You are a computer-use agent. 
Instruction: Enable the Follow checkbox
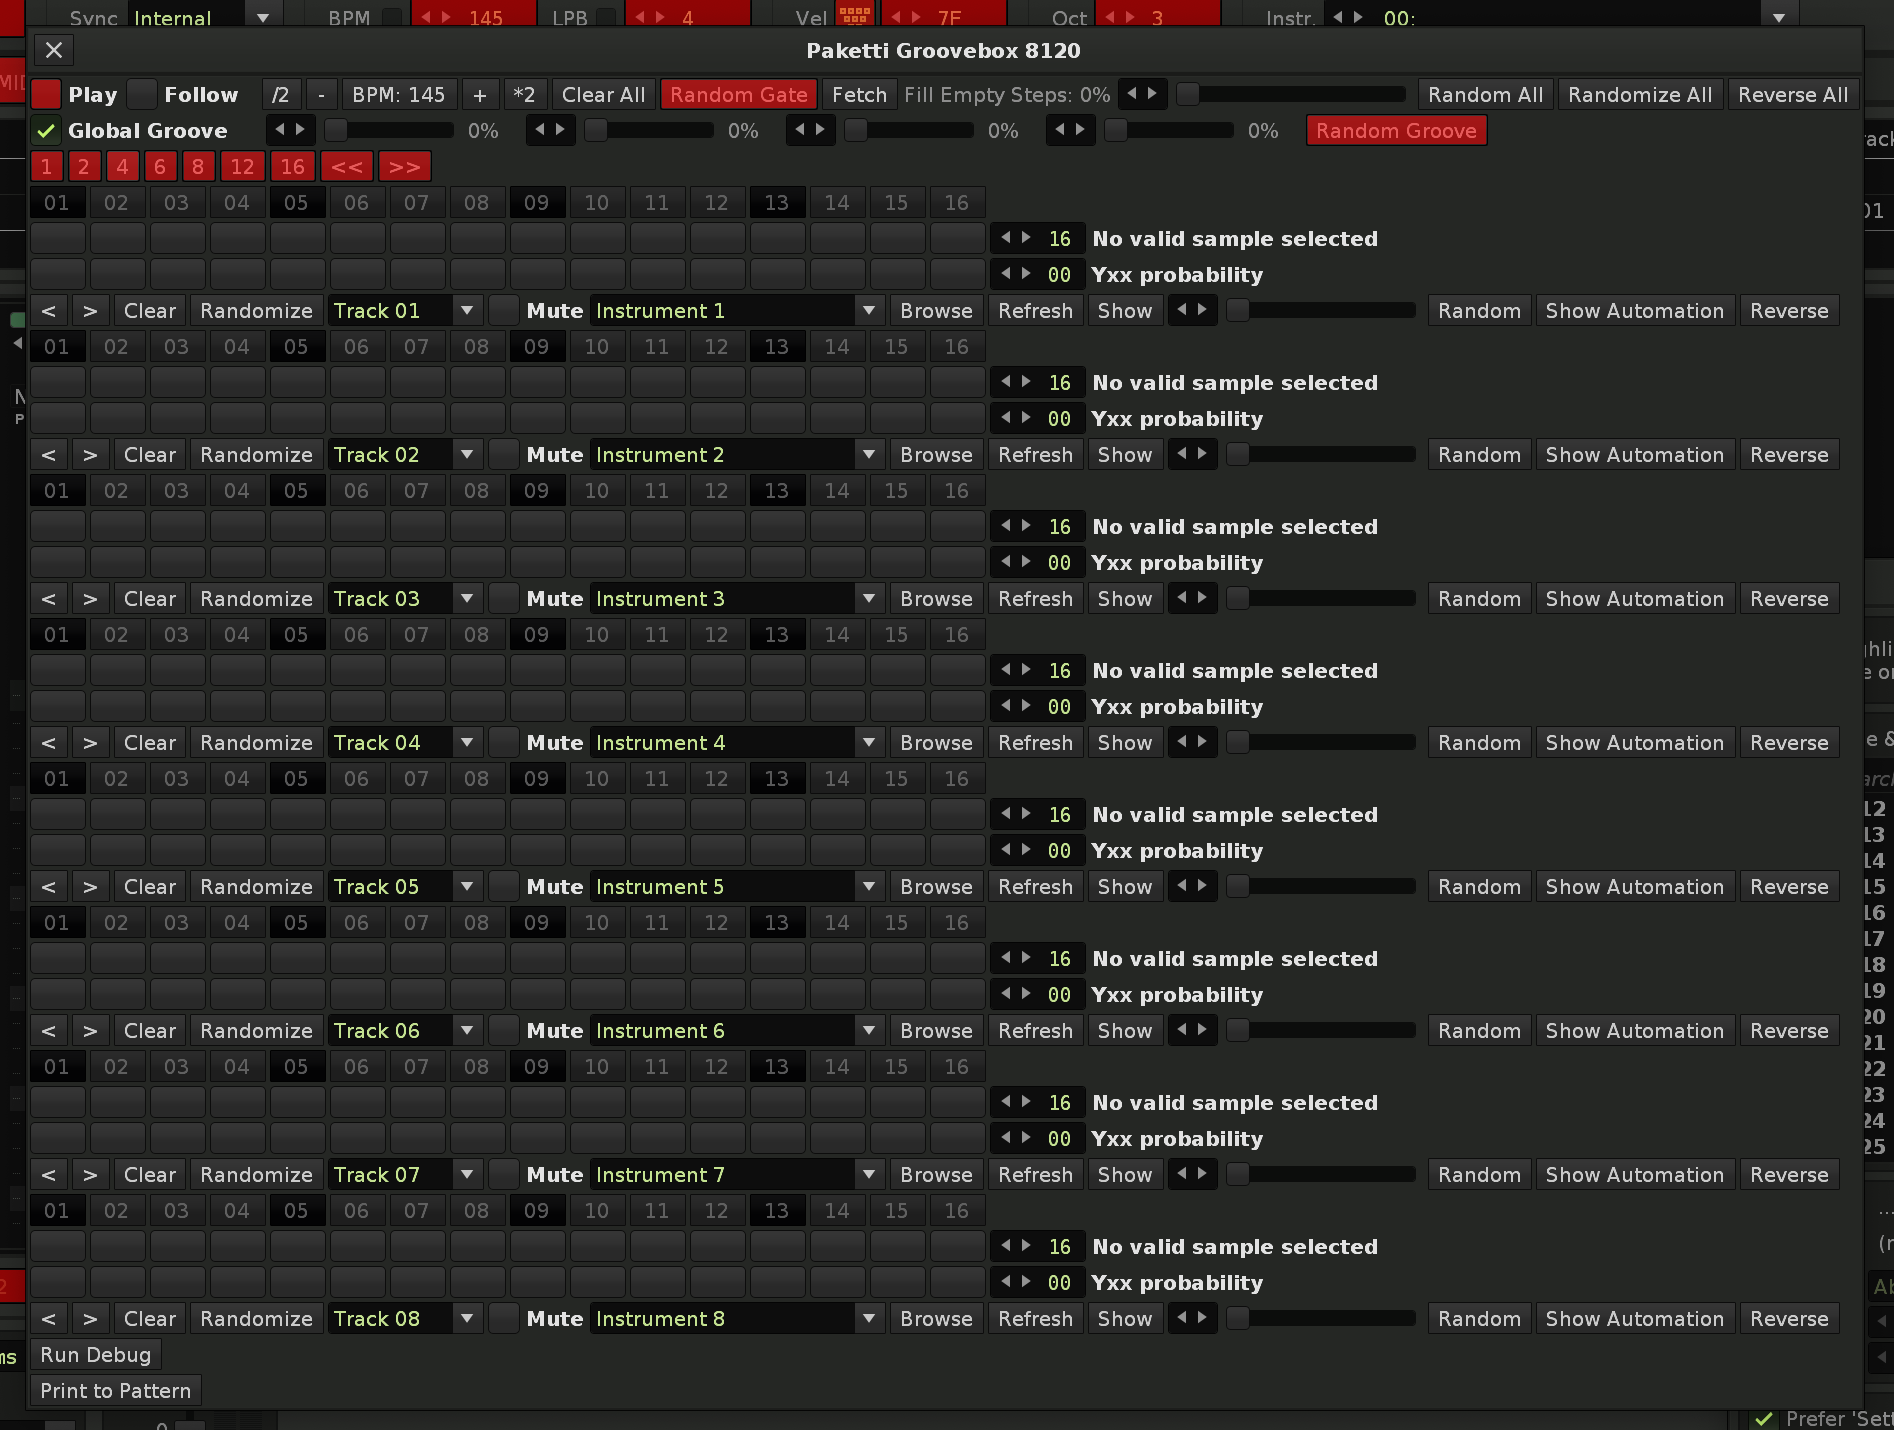point(142,95)
